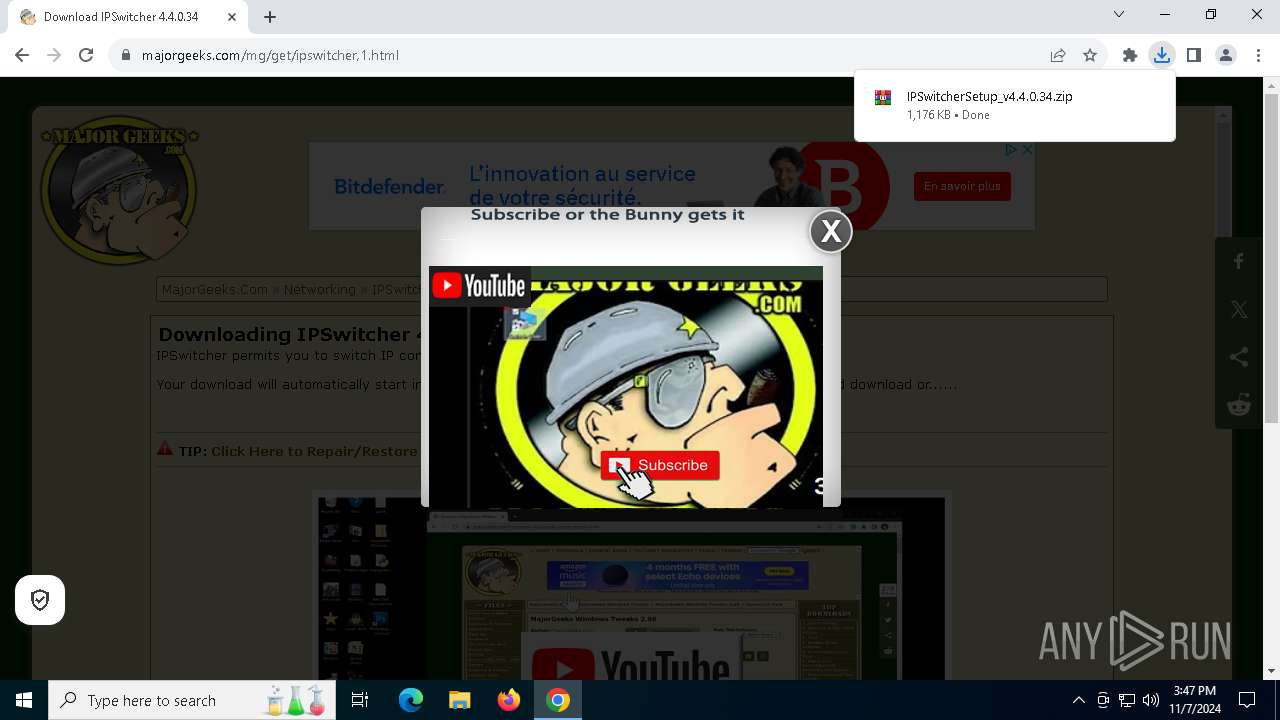The image size is (1280, 720).
Task: Open the volume tray icon
Action: point(1151,700)
